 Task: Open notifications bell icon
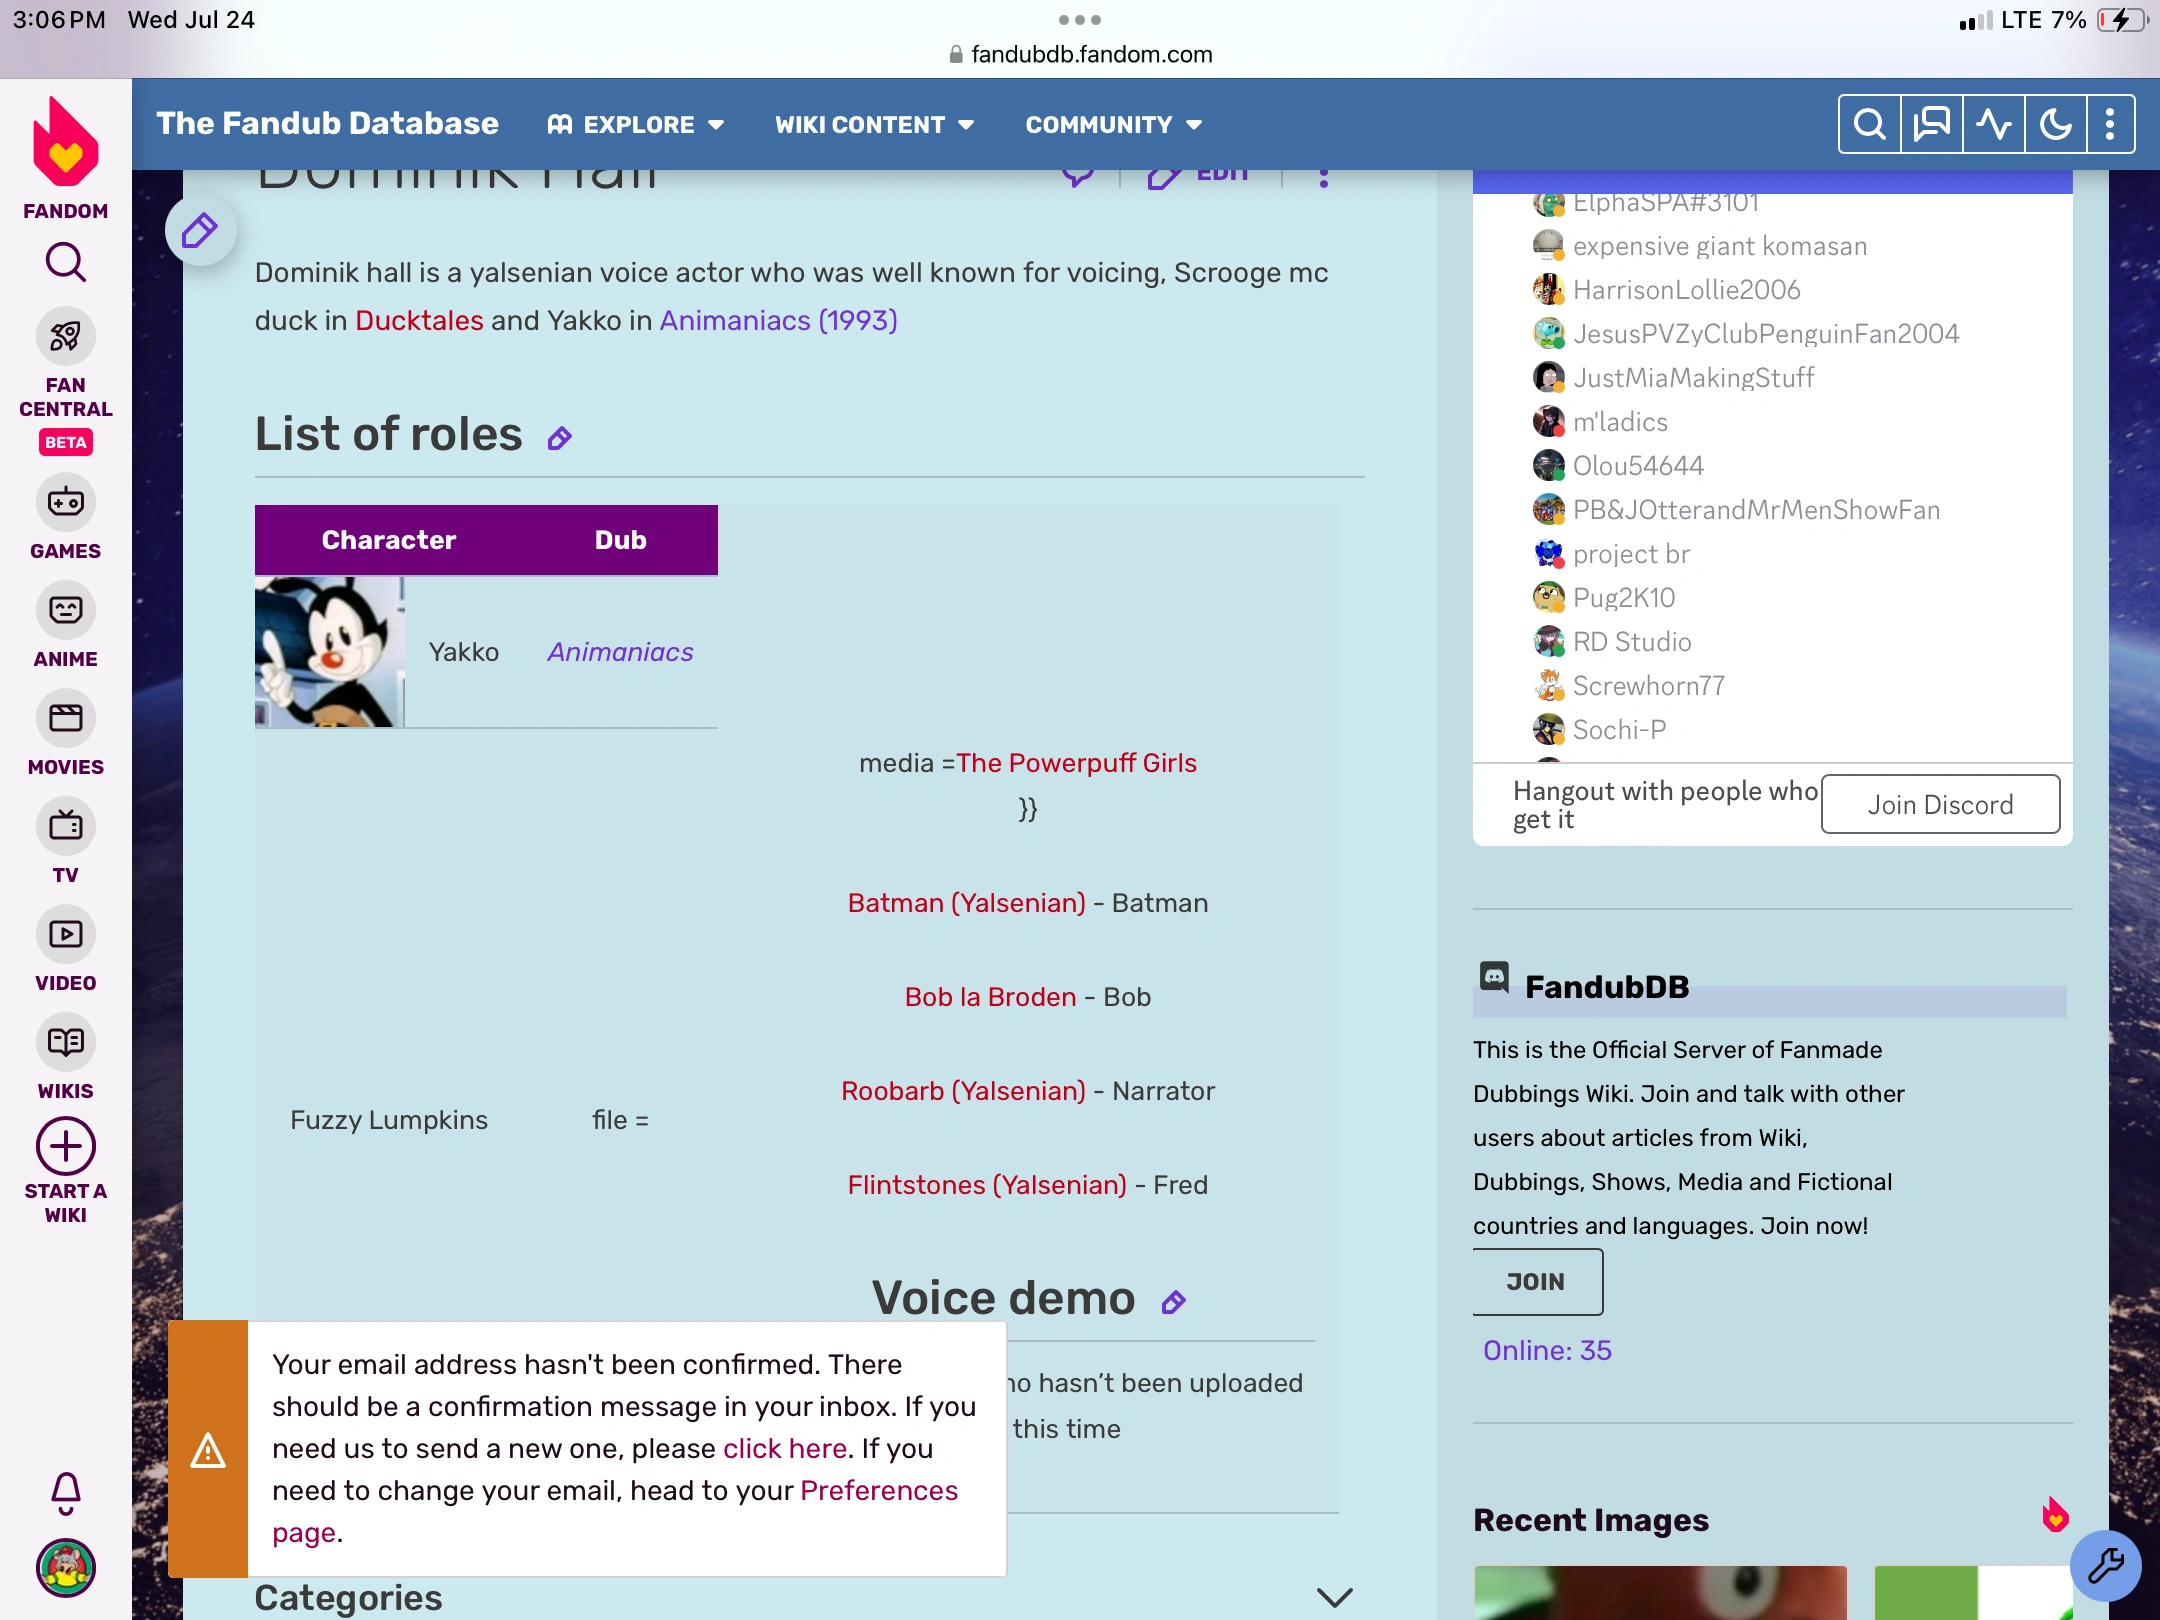(66, 1493)
